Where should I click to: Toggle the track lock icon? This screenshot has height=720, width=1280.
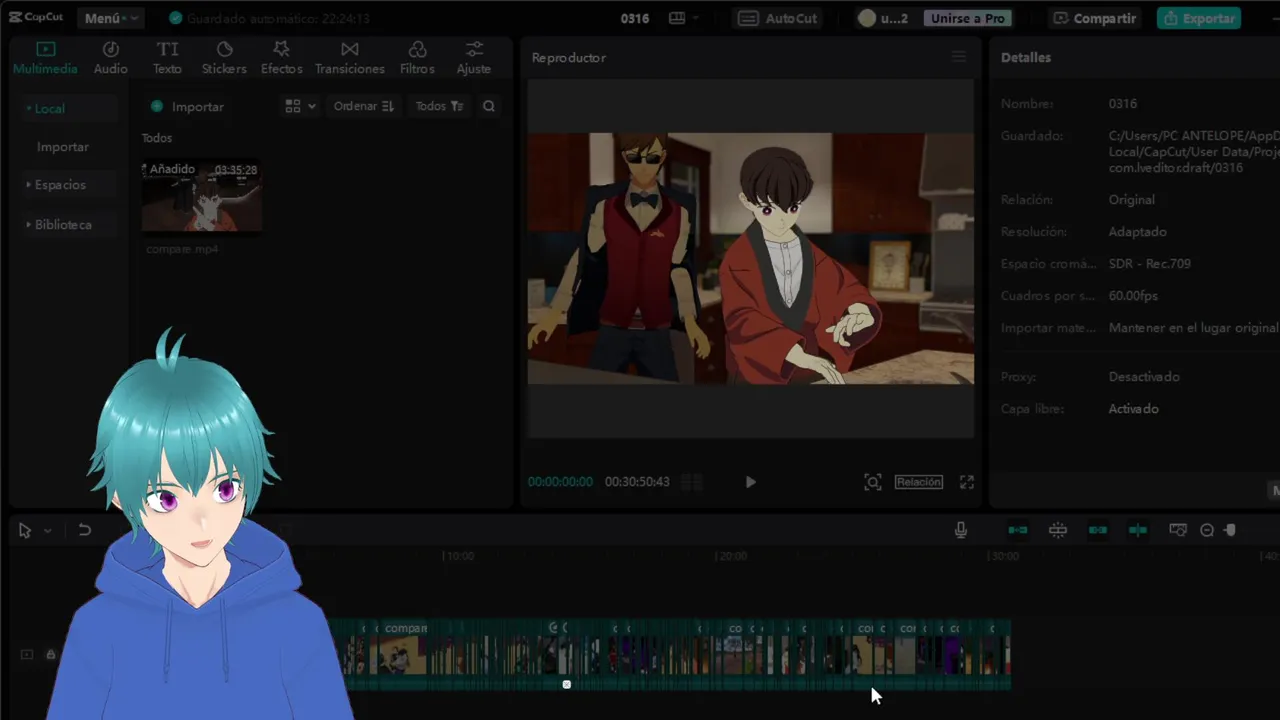click(x=50, y=655)
